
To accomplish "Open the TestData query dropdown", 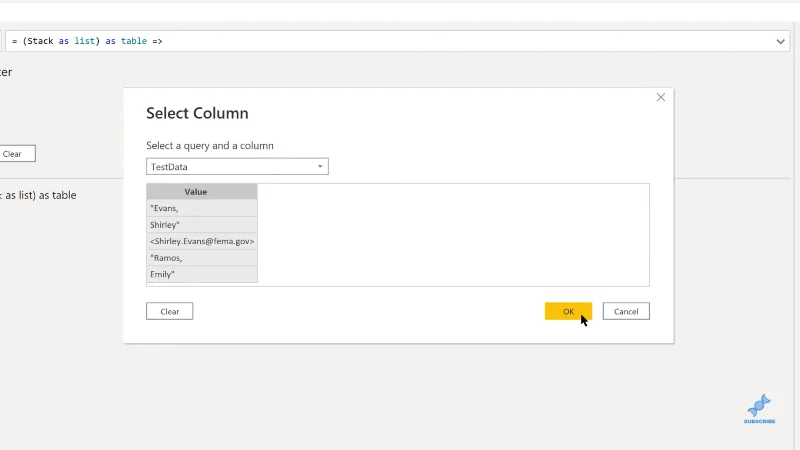I will pos(237,166).
